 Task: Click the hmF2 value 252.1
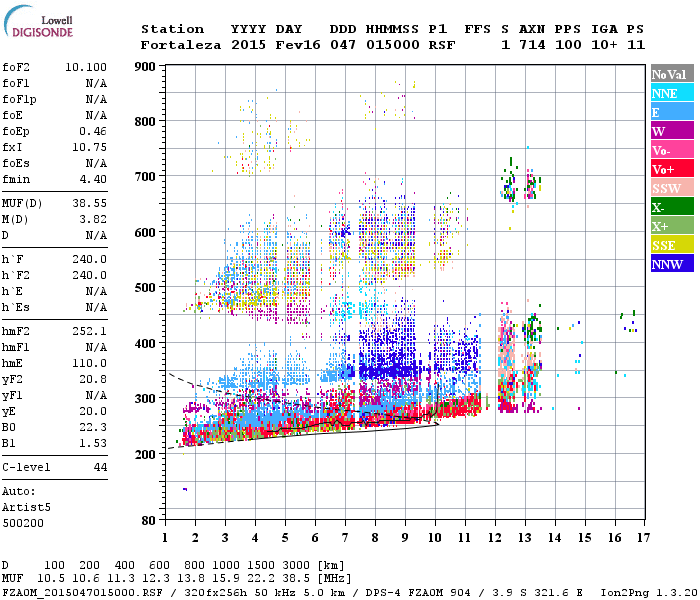tap(89, 332)
